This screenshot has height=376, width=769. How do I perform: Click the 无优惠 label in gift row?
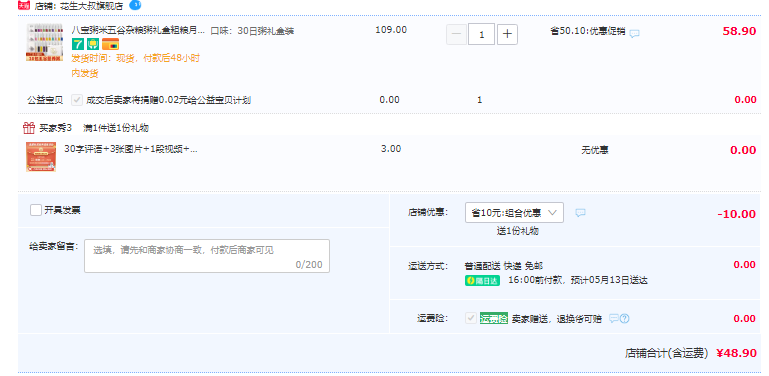[x=595, y=150]
